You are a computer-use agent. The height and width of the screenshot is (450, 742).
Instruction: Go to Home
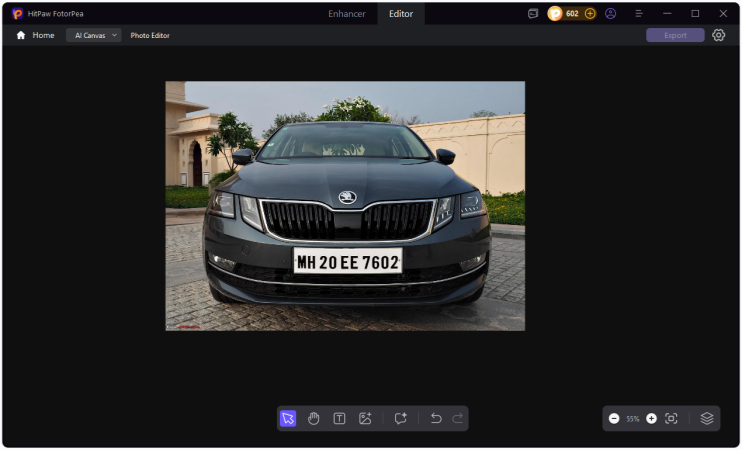point(43,35)
